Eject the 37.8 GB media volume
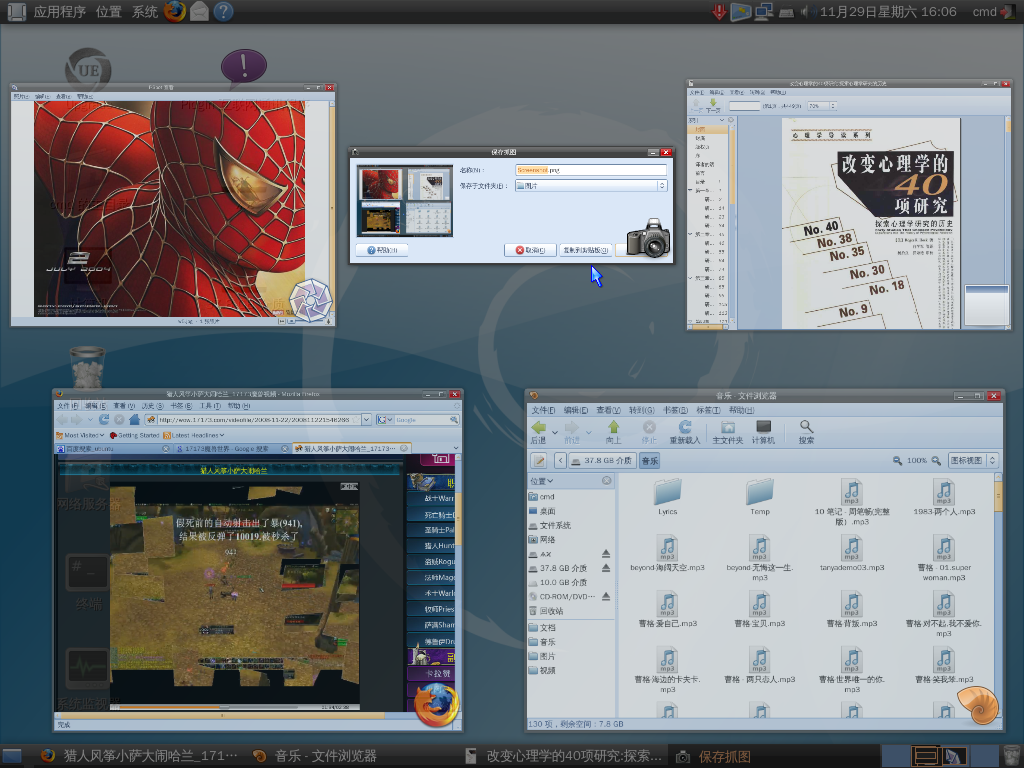This screenshot has height=768, width=1024. 606,568
